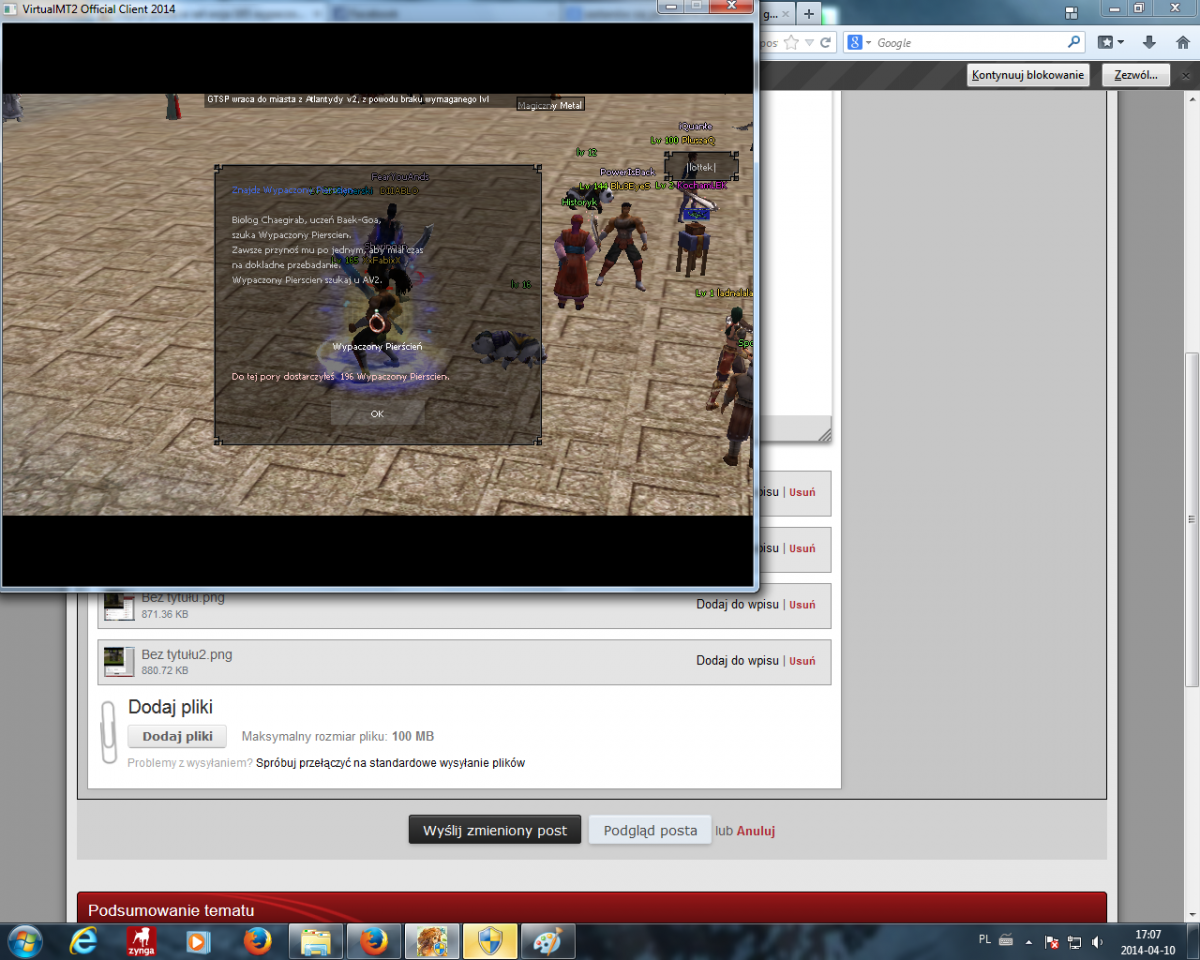Click the 880.72 KB file size
The width and height of the screenshot is (1200, 960).
pyautogui.click(x=164, y=670)
